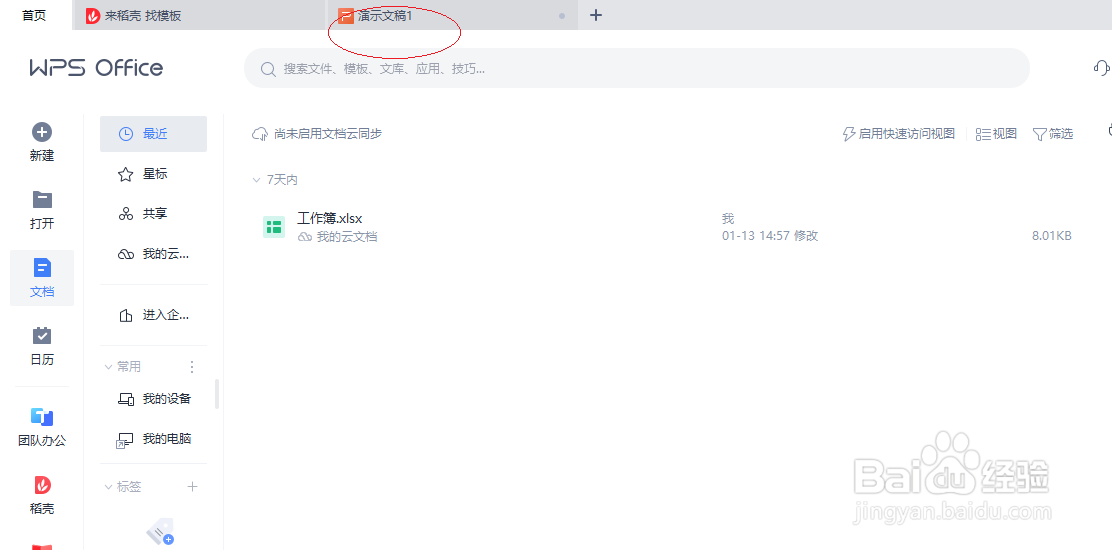Open 我的云 cloud documents entry
Screen dimensions: 1112x550
[153, 254]
